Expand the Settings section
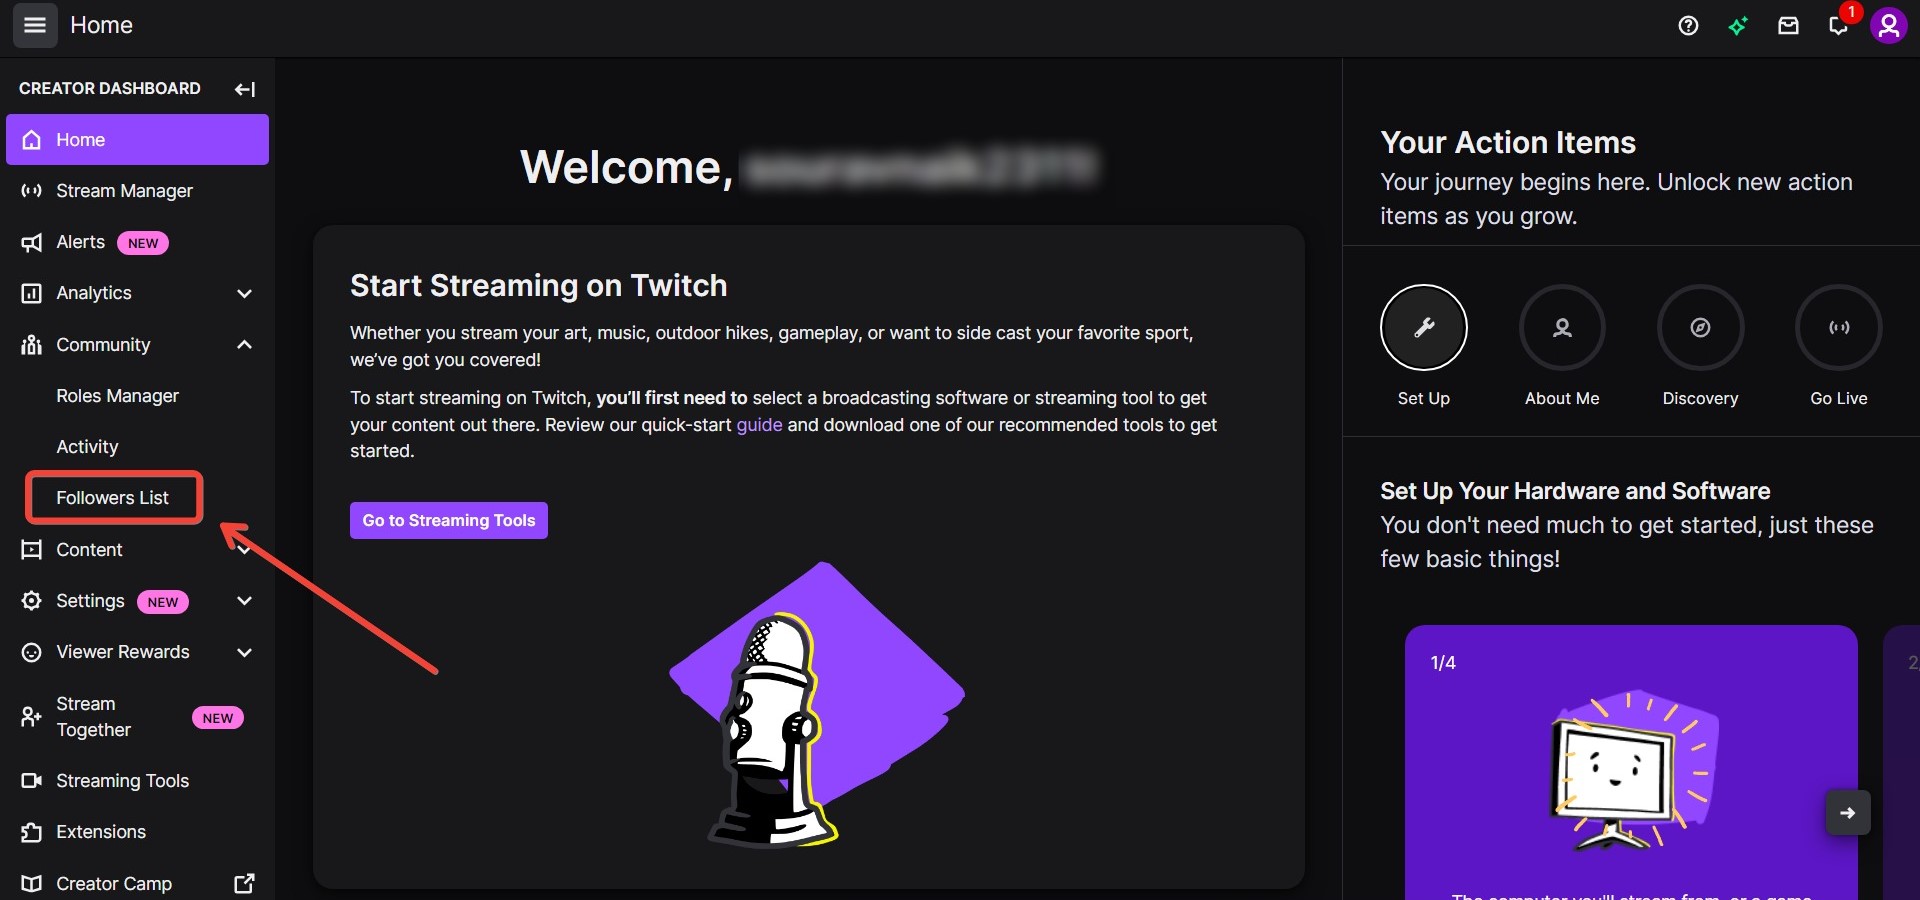This screenshot has height=900, width=1920. 243,601
